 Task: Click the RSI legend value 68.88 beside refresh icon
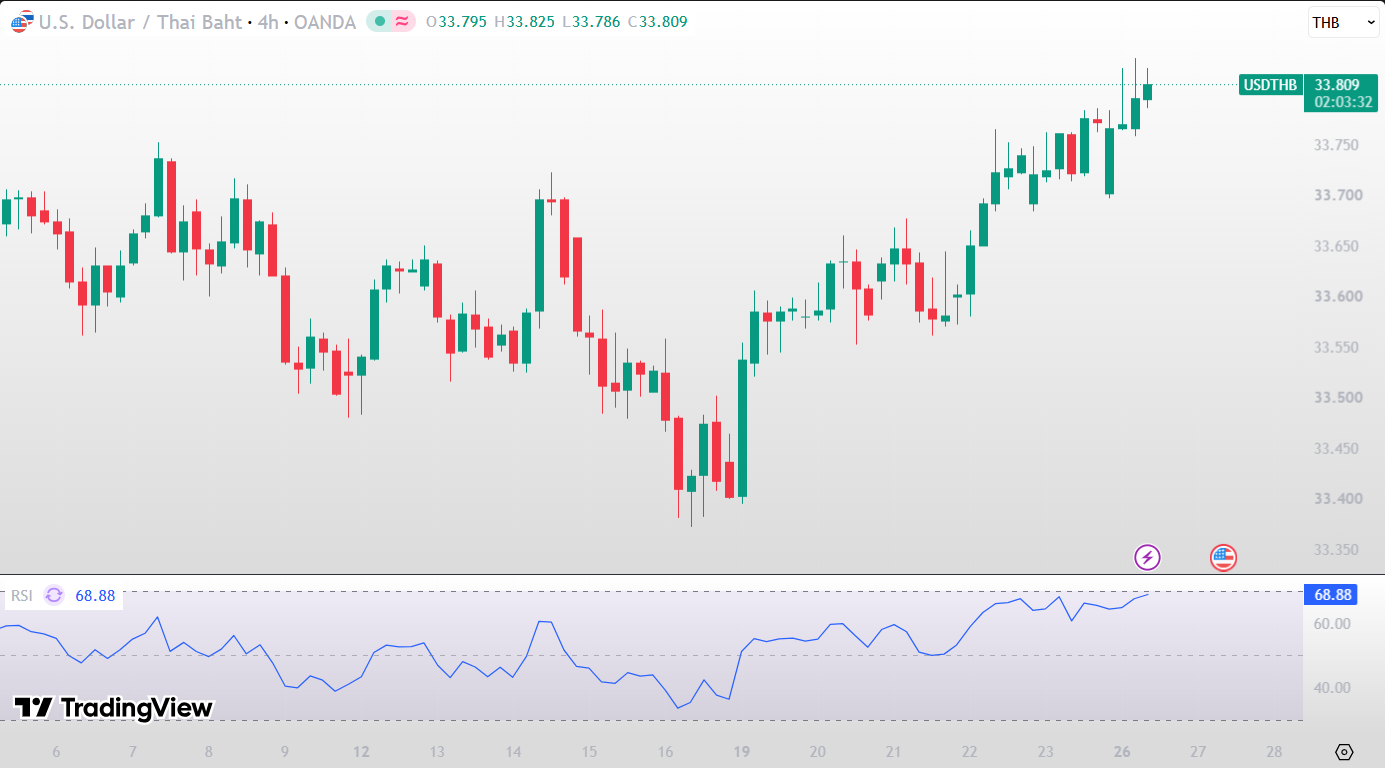tap(95, 596)
